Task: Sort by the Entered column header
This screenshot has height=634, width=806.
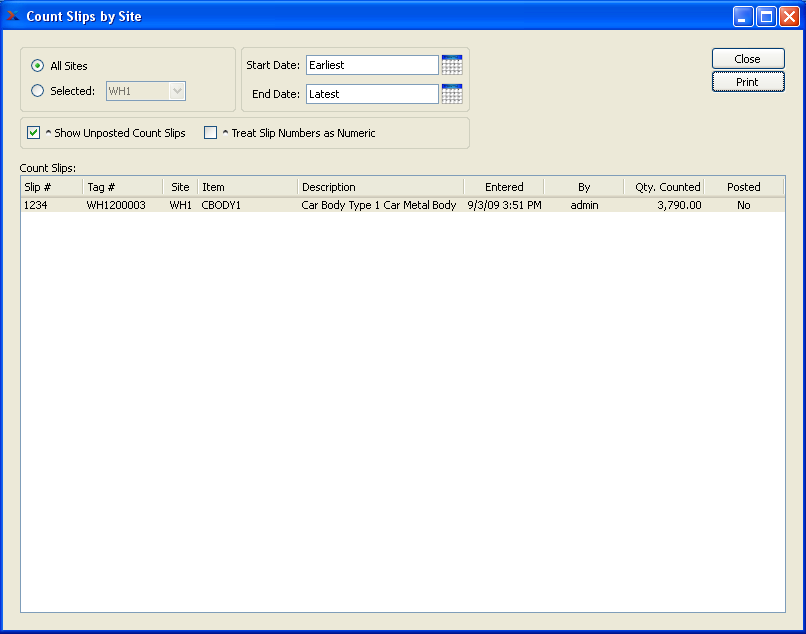Action: pyautogui.click(x=504, y=187)
